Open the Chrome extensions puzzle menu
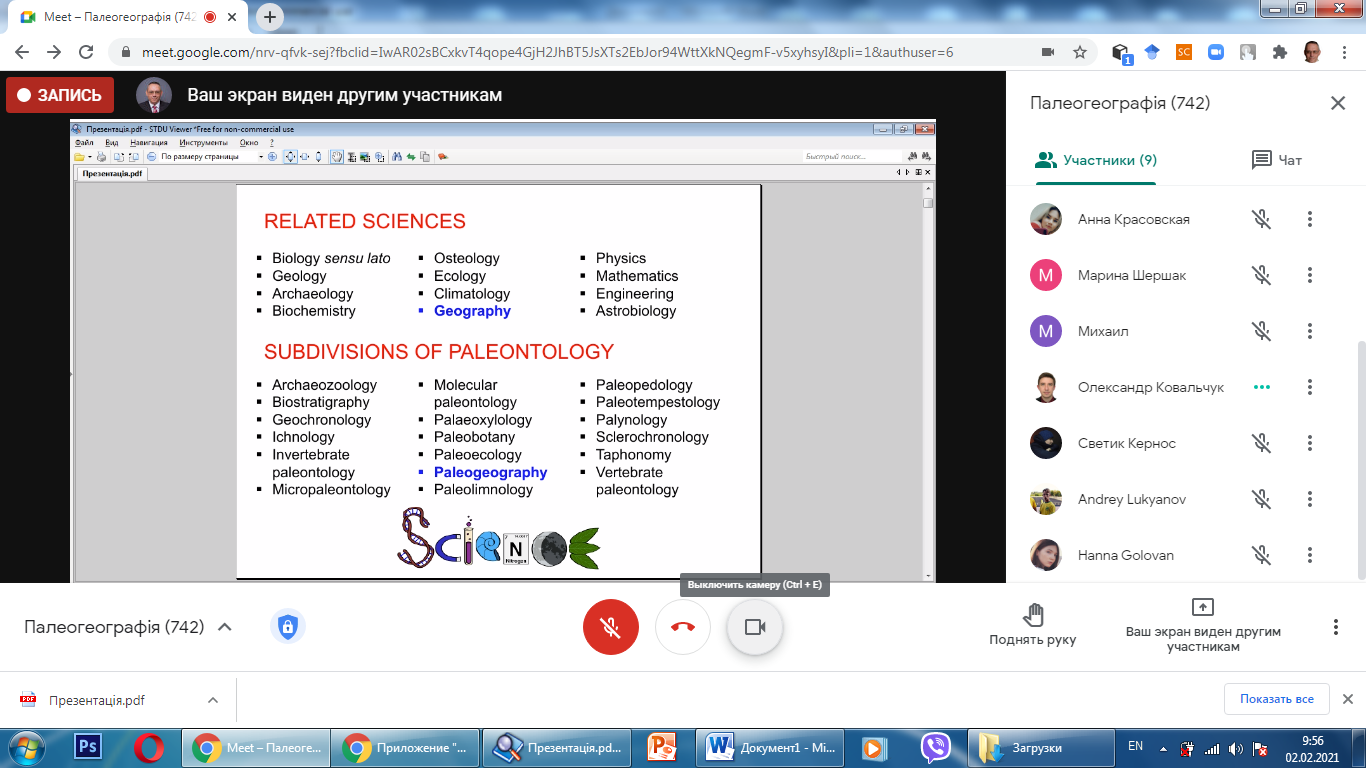 tap(1279, 52)
